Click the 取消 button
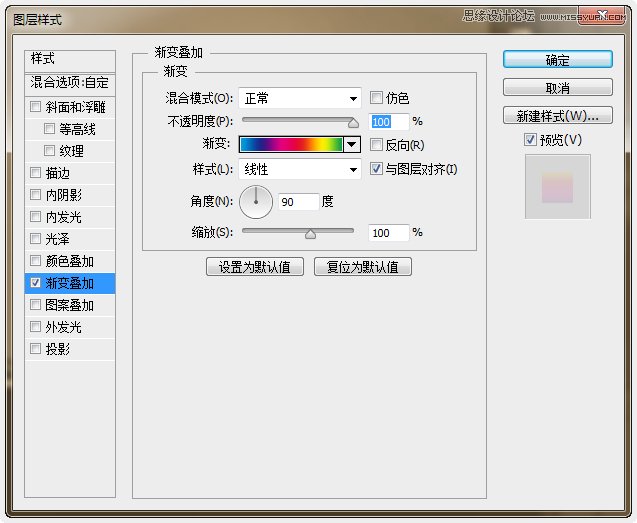This screenshot has width=637, height=523. click(557, 87)
